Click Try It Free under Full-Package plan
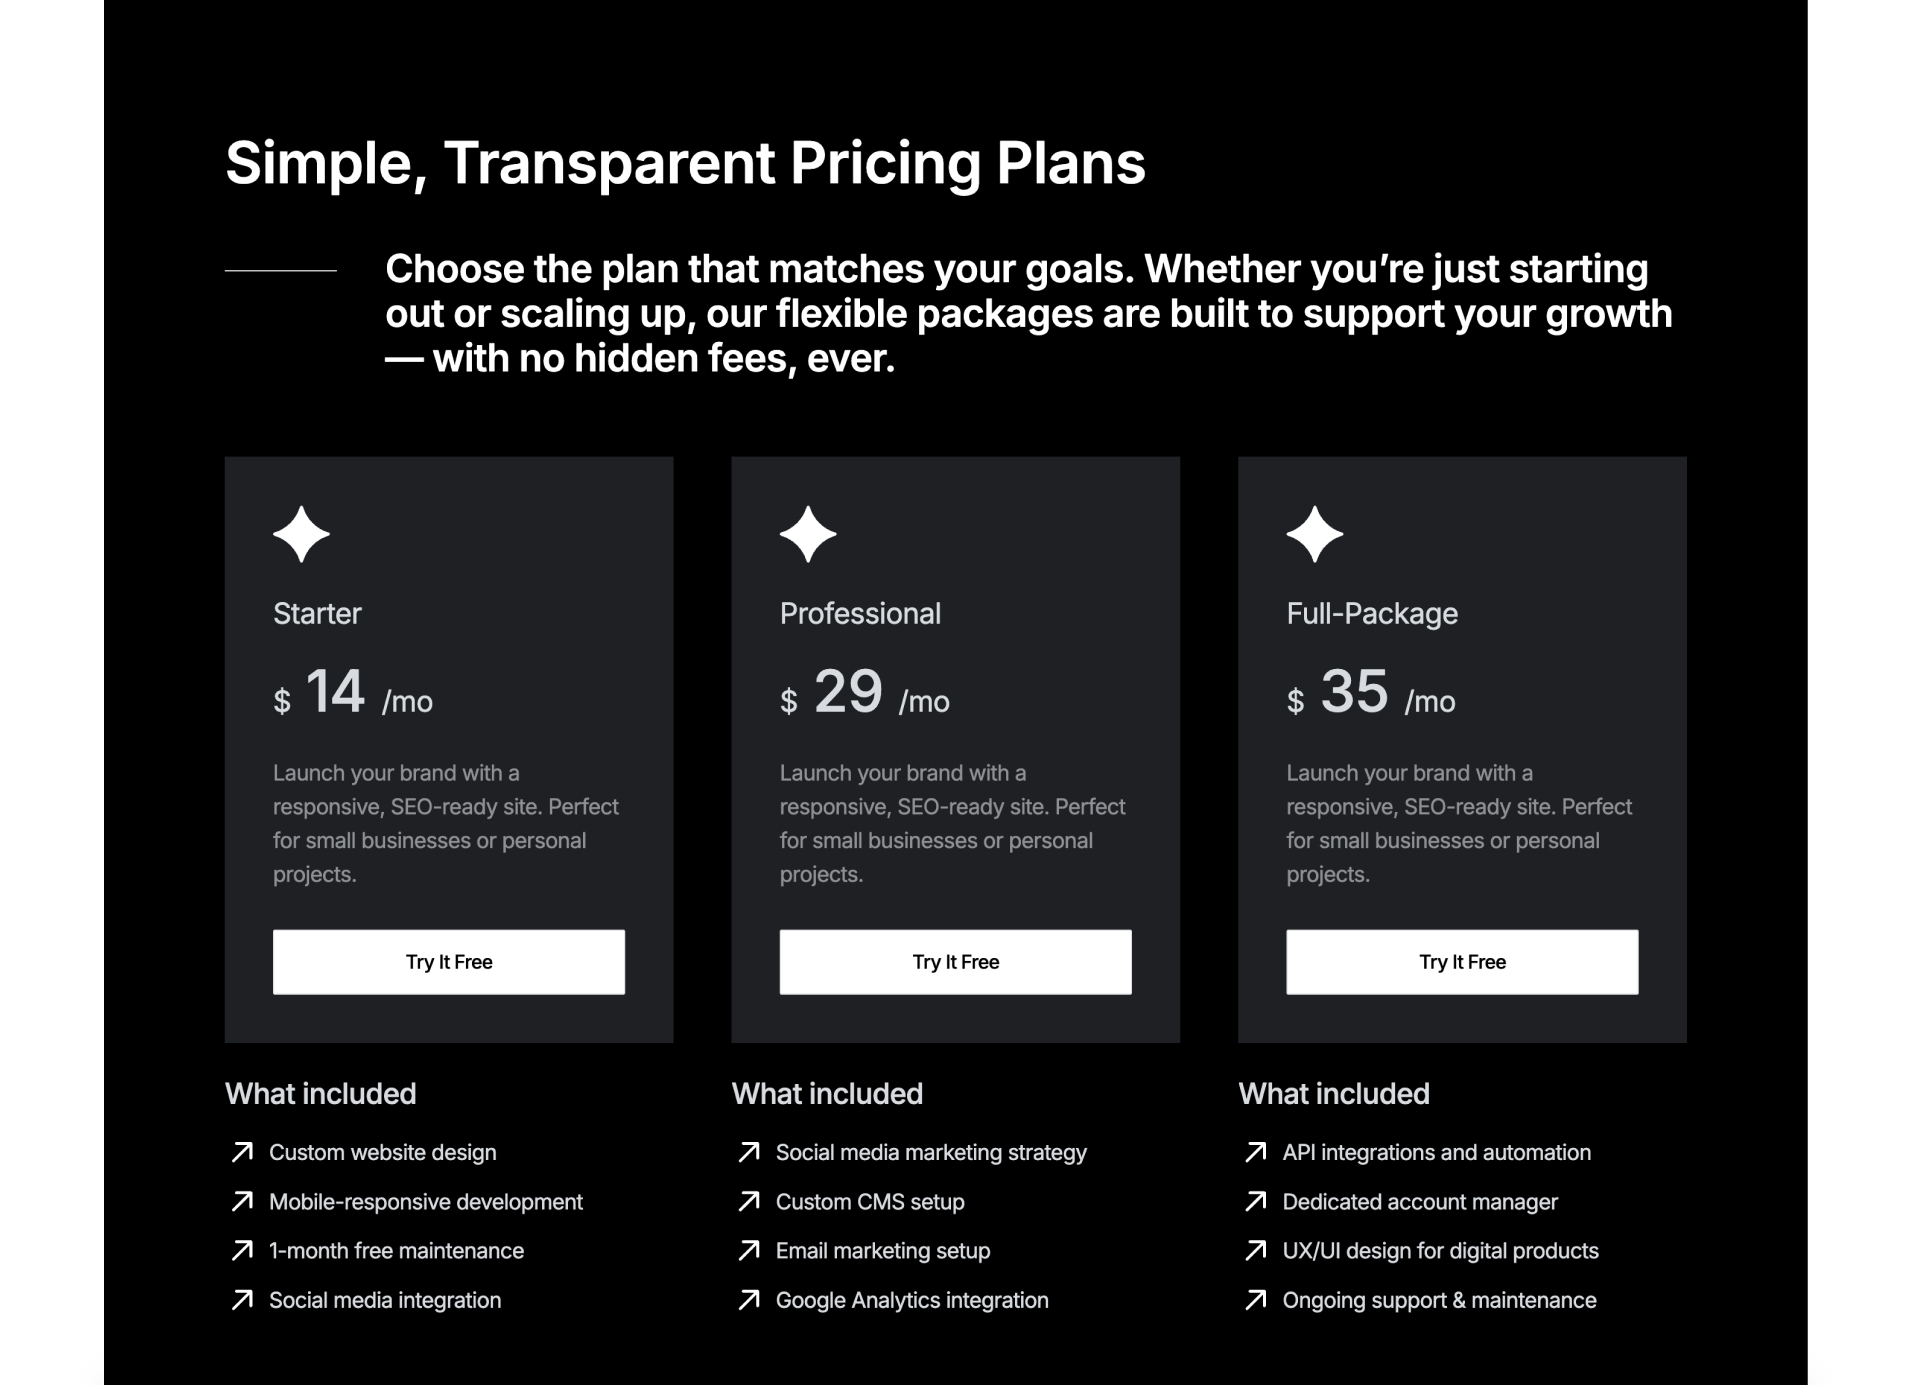The width and height of the screenshot is (1920, 1388). pos(1461,961)
